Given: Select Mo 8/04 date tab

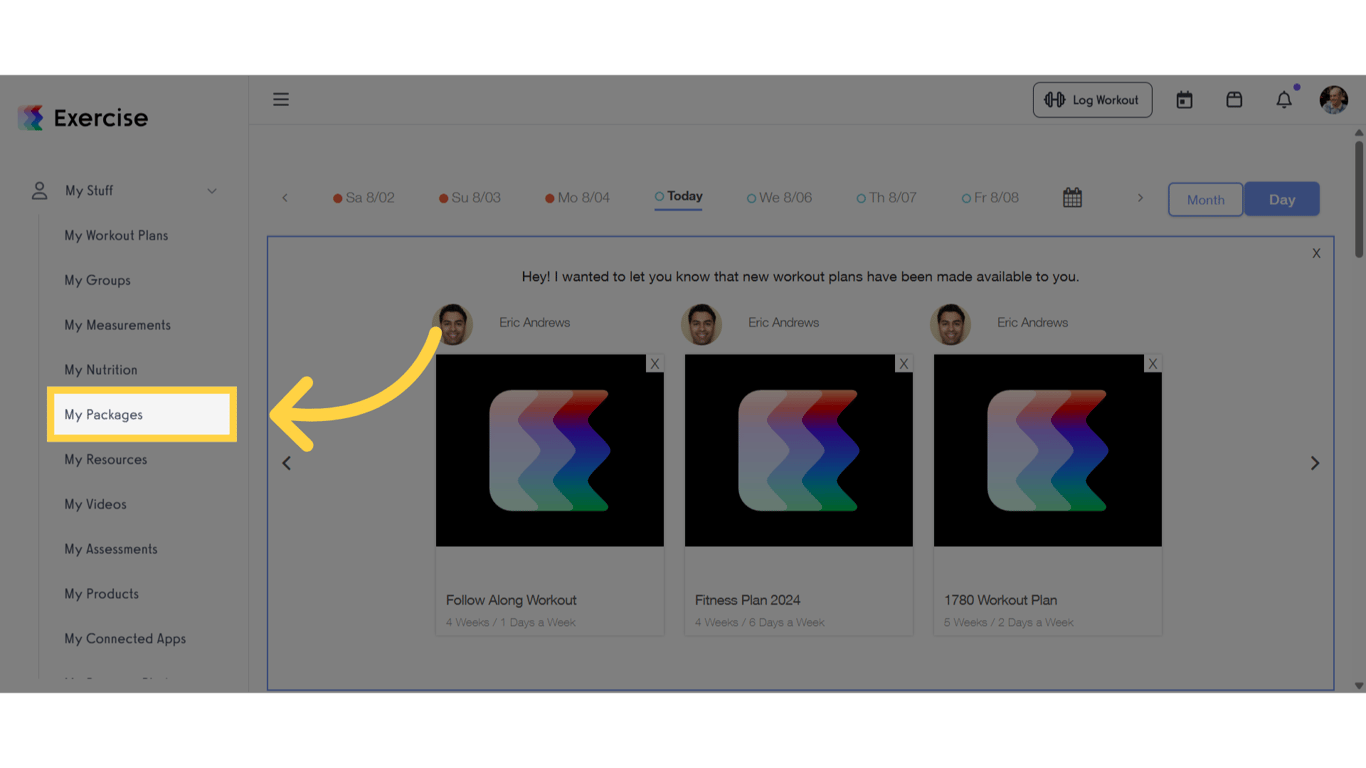Looking at the screenshot, I should (577, 198).
